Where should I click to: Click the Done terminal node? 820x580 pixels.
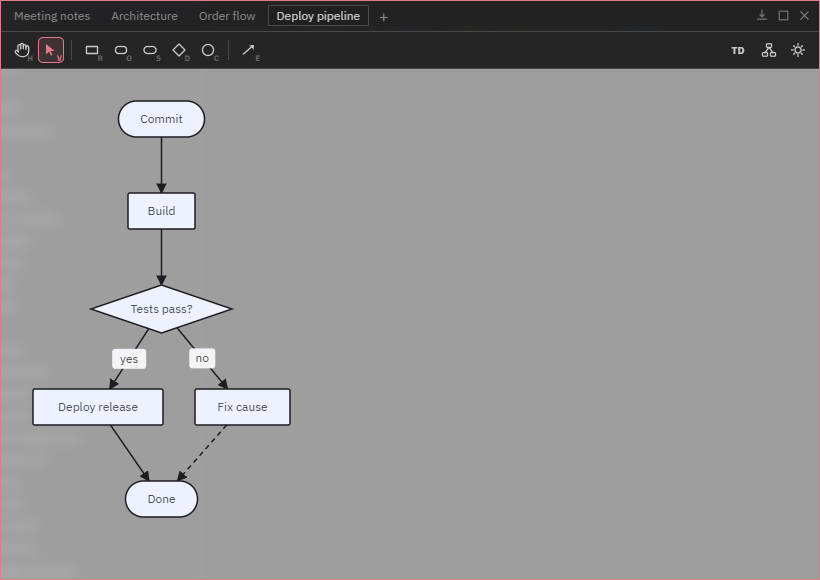162,499
